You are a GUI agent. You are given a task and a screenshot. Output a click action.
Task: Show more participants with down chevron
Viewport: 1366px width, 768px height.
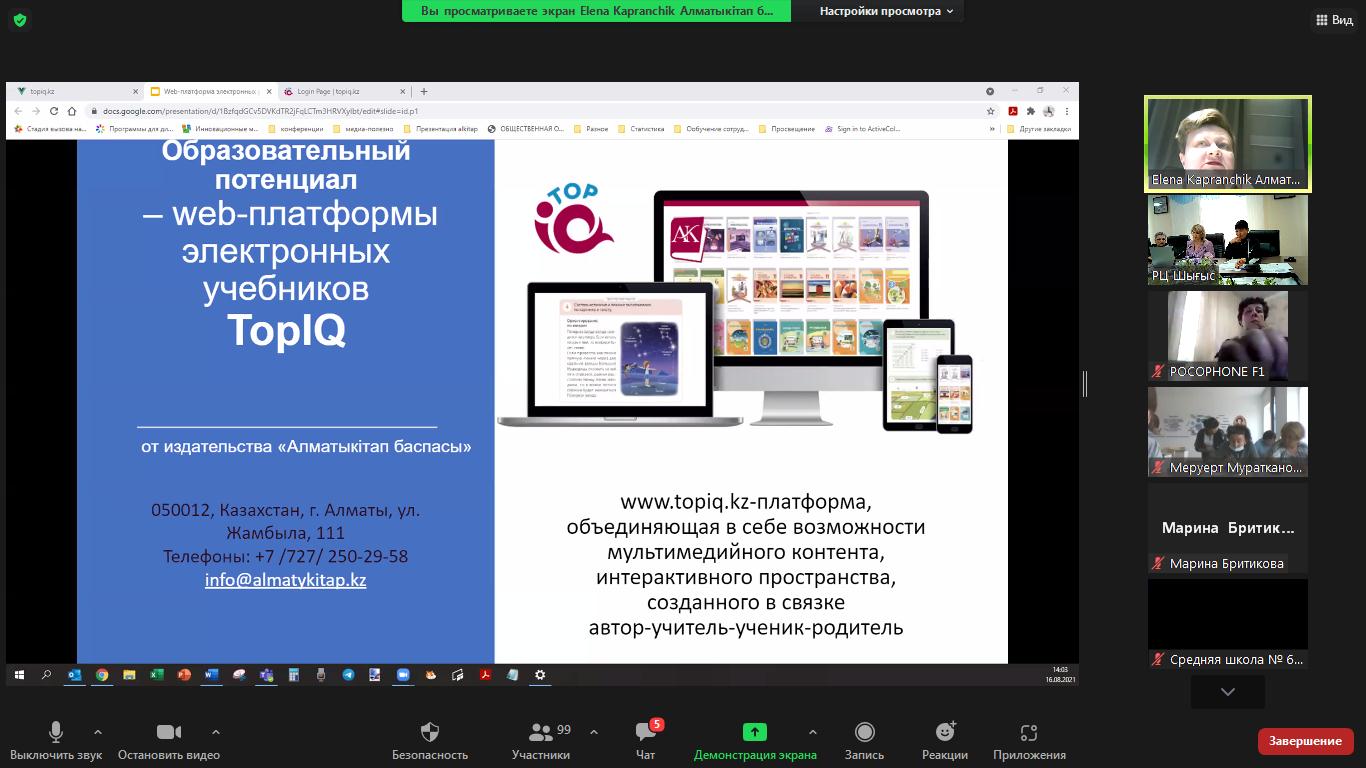tap(1228, 692)
